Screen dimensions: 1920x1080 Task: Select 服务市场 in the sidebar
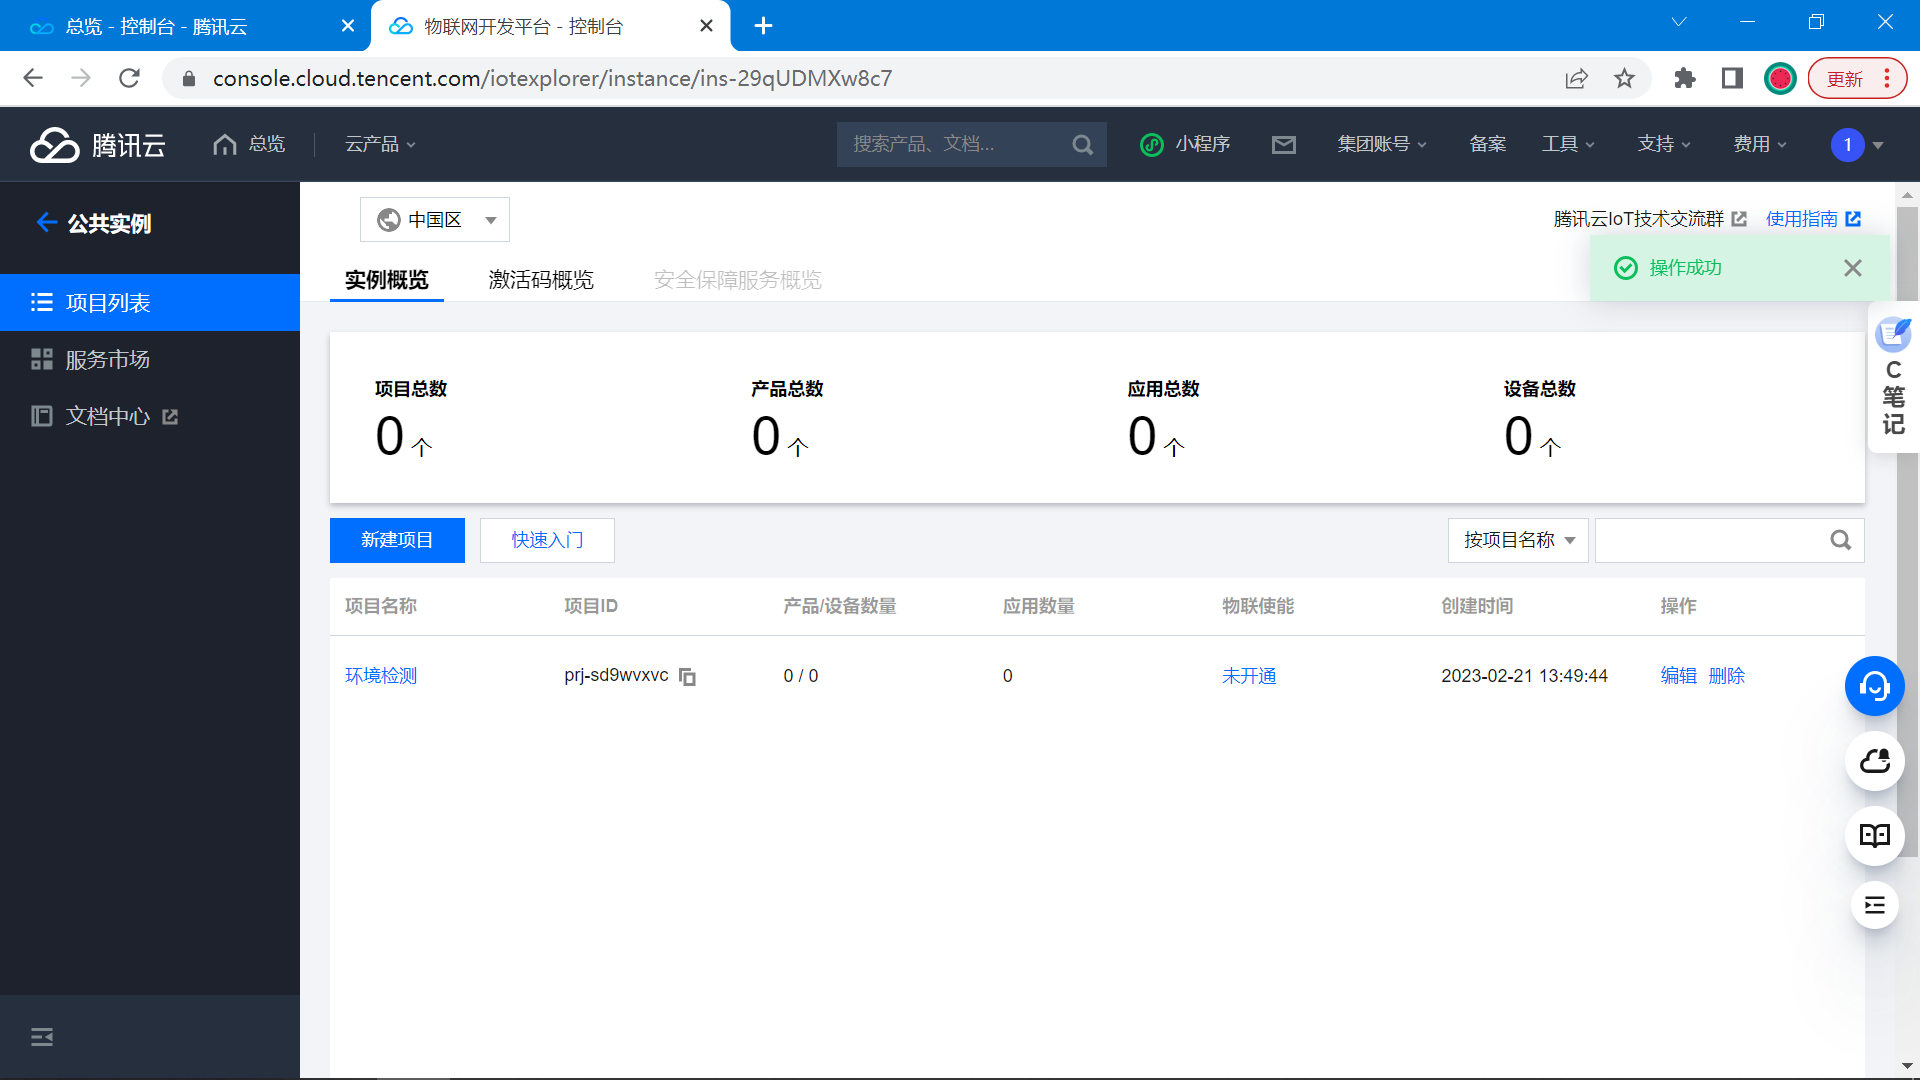click(x=108, y=360)
